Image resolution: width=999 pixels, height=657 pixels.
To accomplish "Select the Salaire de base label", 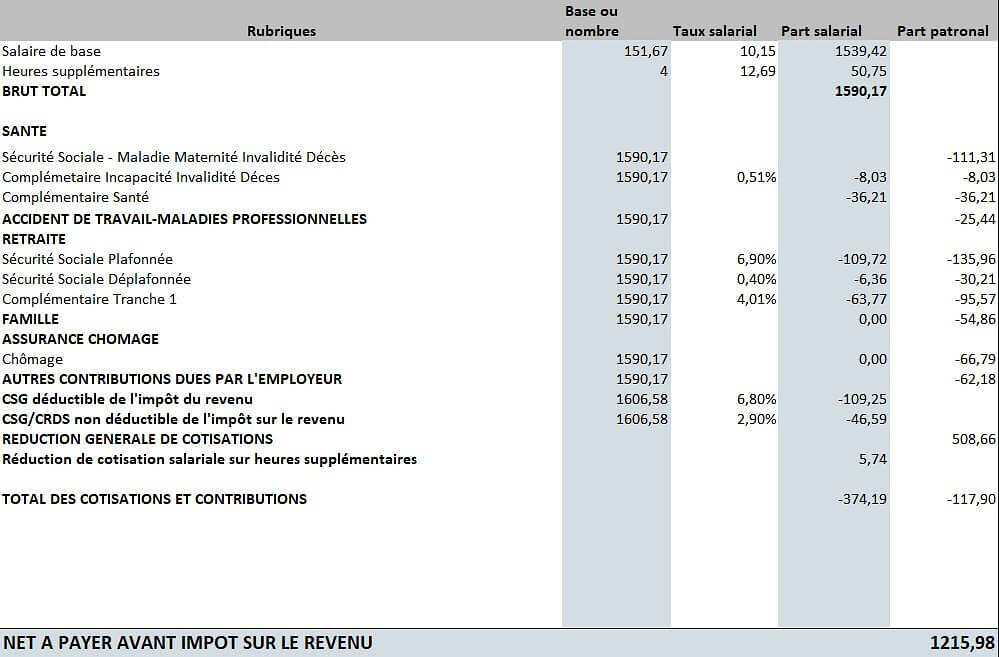I will [52, 51].
